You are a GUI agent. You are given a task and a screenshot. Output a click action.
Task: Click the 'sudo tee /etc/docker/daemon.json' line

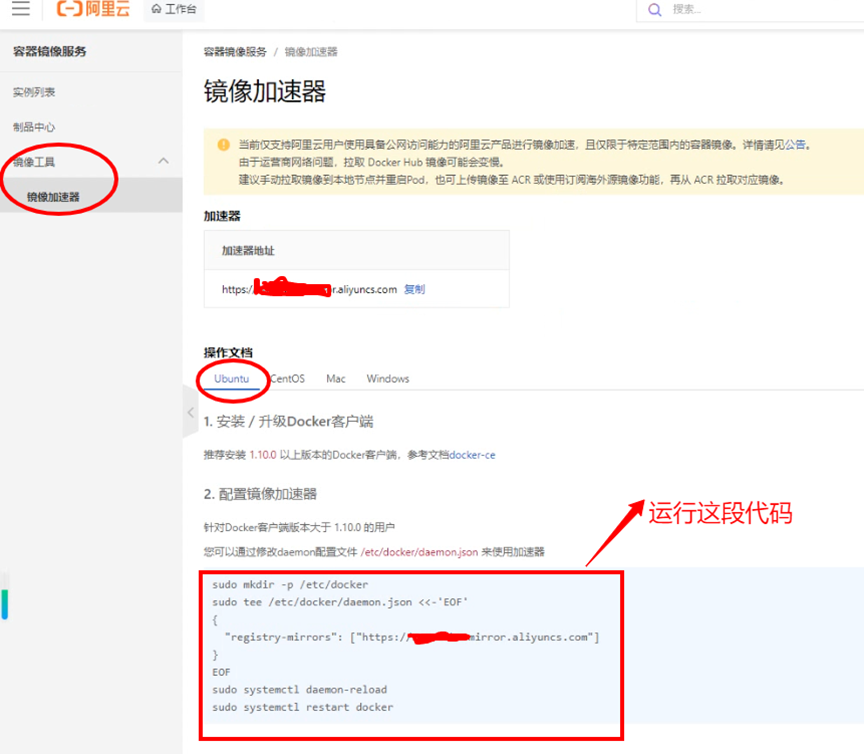click(339, 602)
